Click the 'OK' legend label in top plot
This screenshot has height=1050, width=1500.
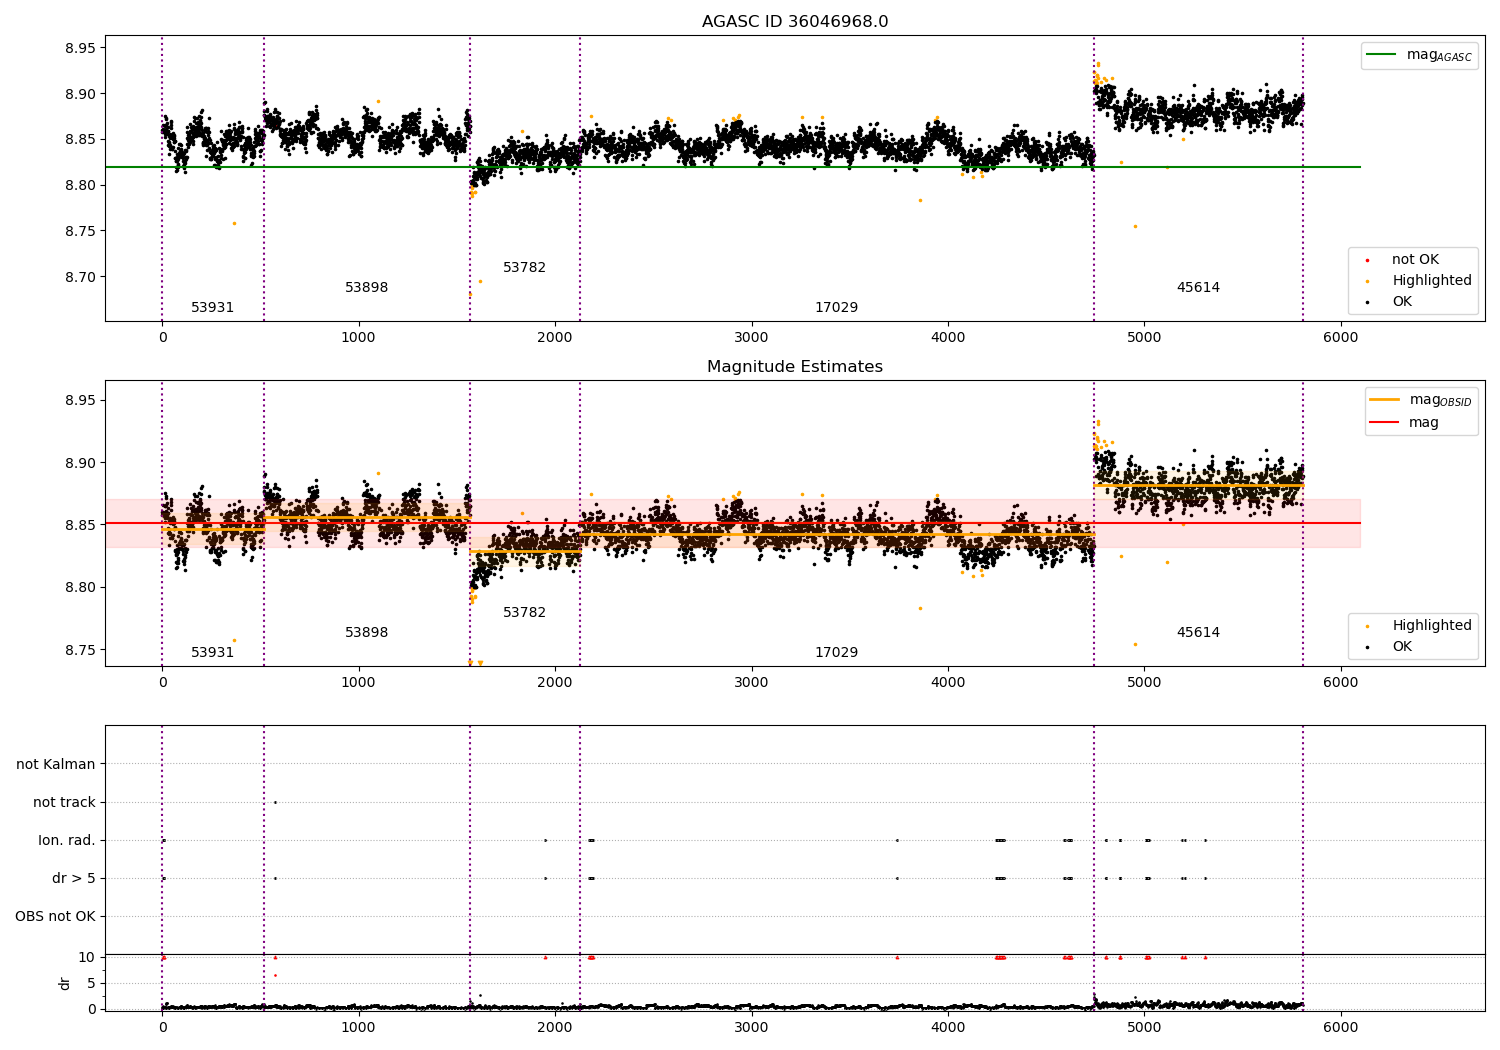(x=1402, y=302)
